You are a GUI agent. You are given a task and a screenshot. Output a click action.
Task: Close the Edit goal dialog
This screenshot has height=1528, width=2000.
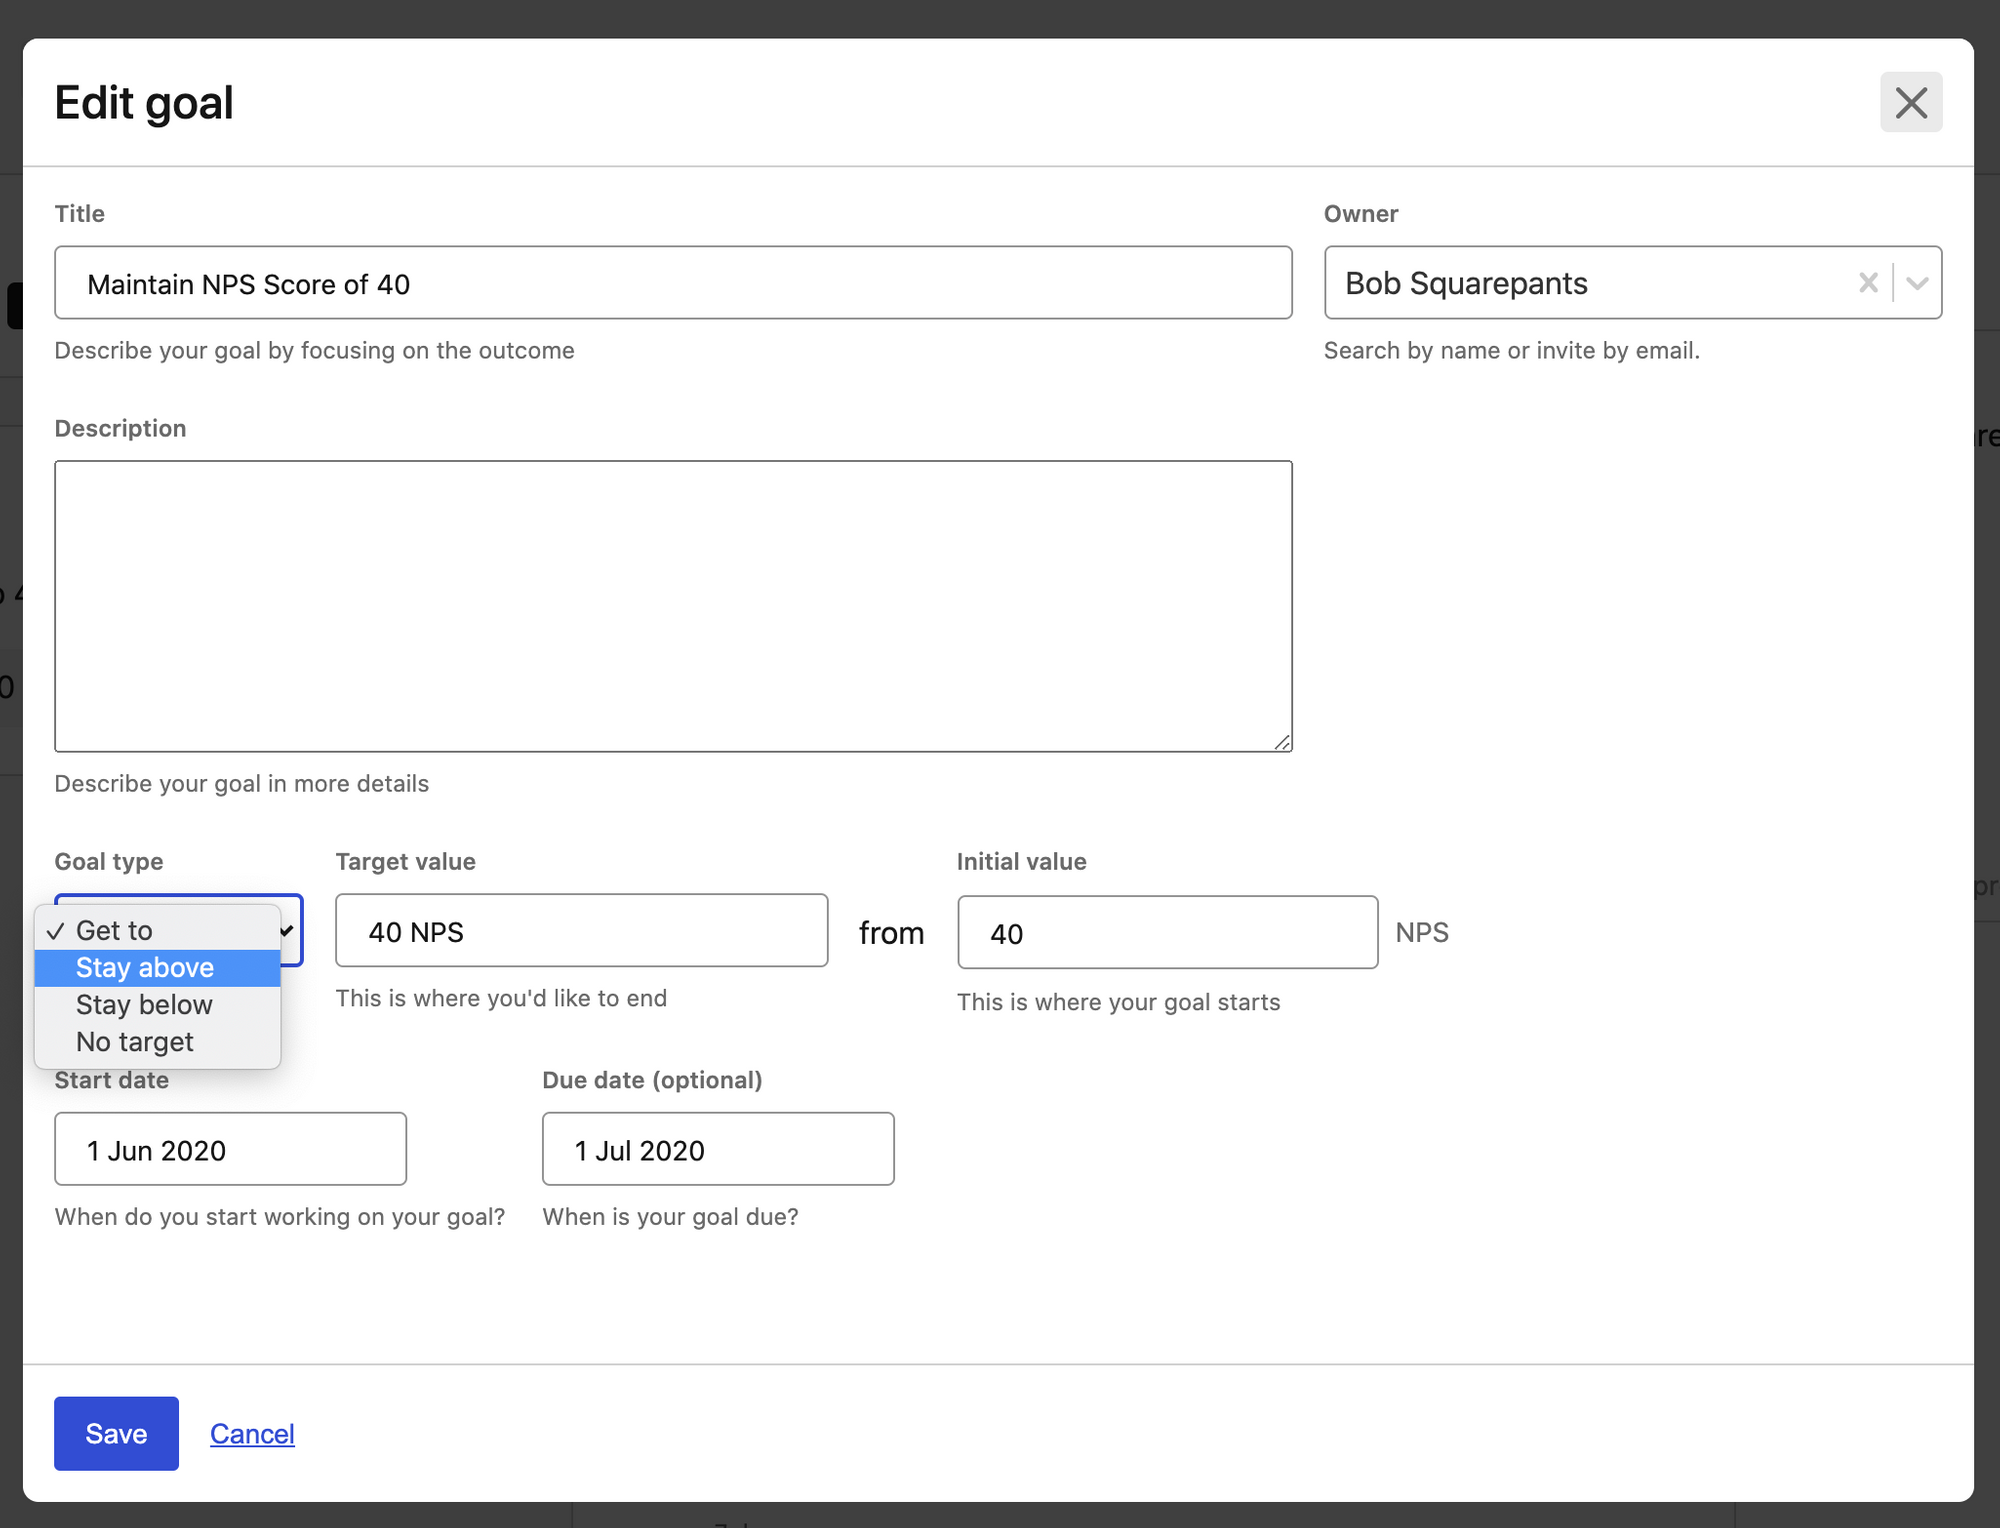(1910, 103)
